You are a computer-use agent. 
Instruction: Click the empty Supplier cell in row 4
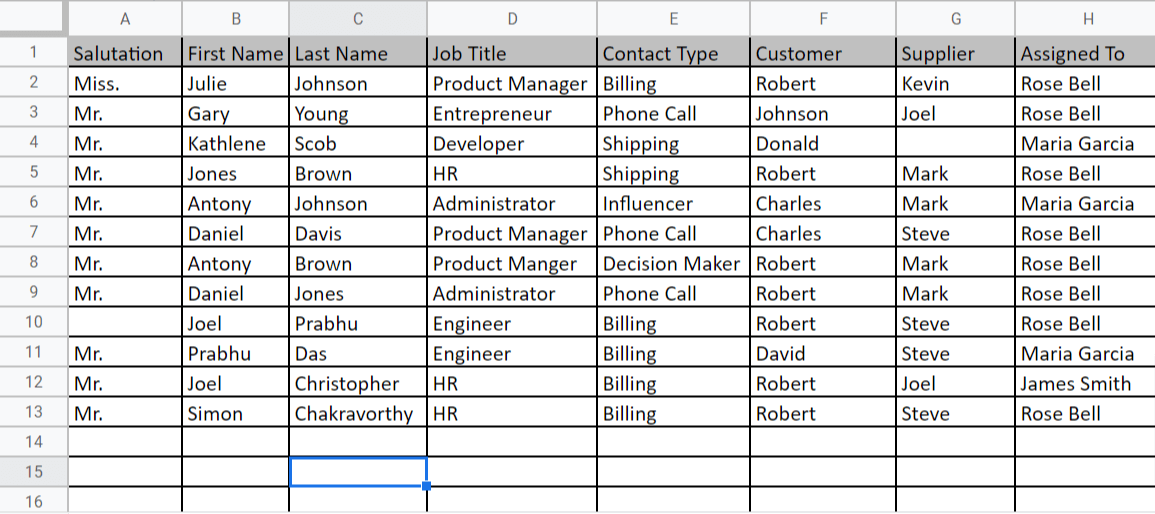click(x=955, y=144)
